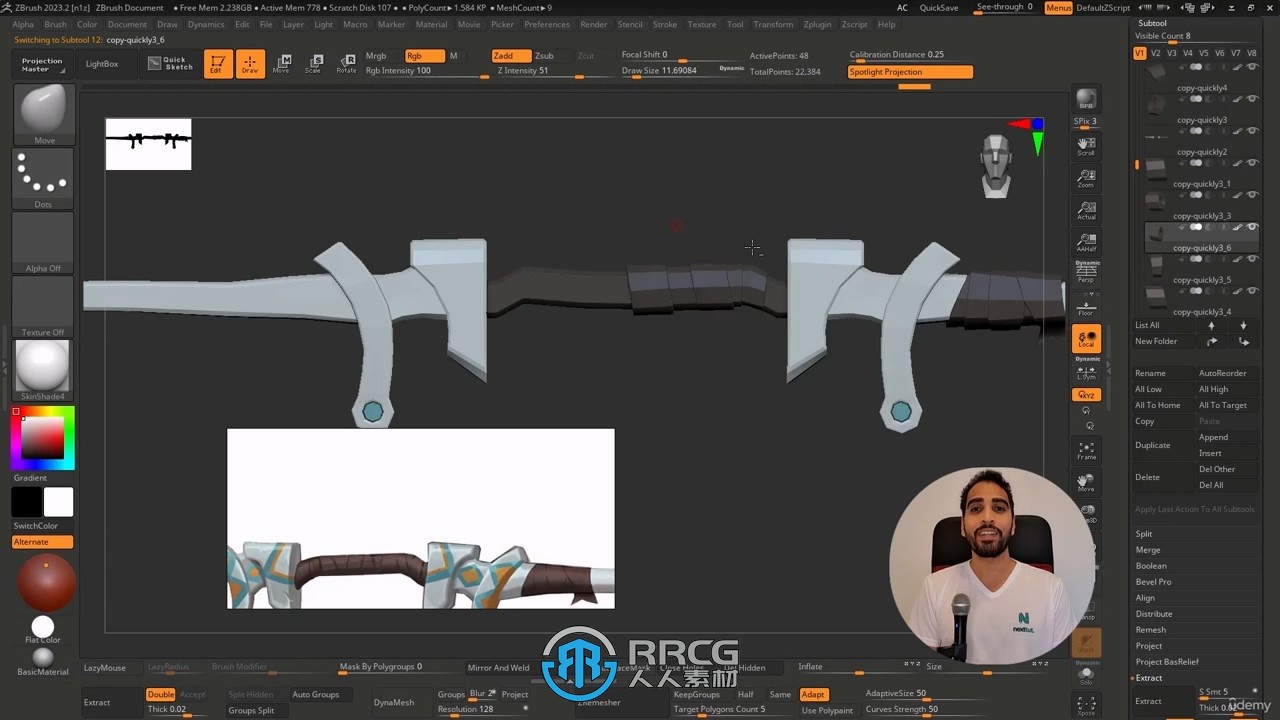Click Spotlight Projection button
This screenshot has width=1280, height=720.
[910, 72]
